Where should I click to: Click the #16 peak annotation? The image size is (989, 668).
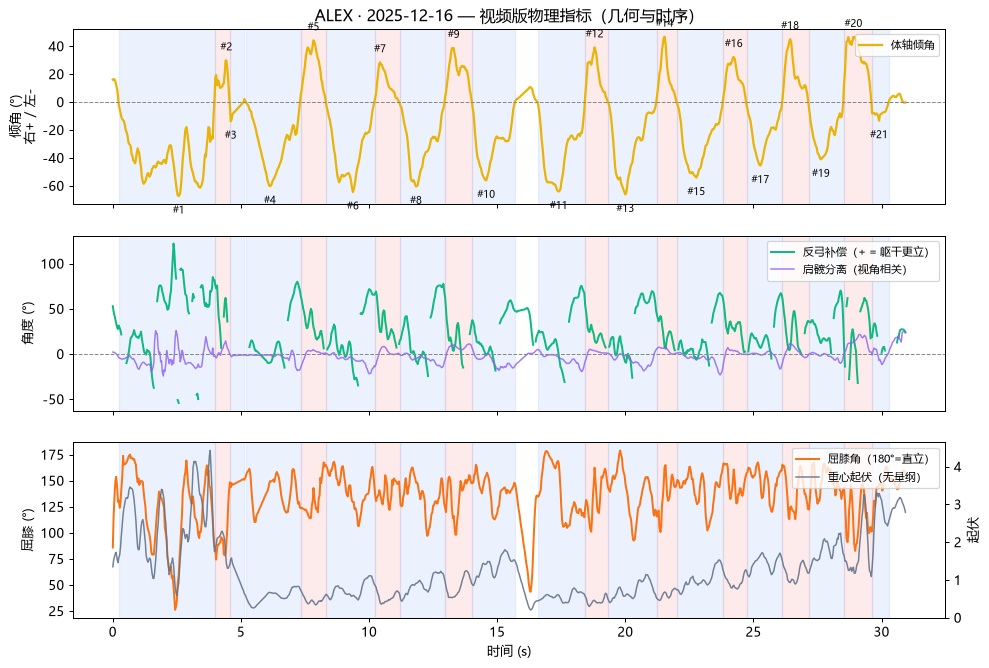pos(734,43)
